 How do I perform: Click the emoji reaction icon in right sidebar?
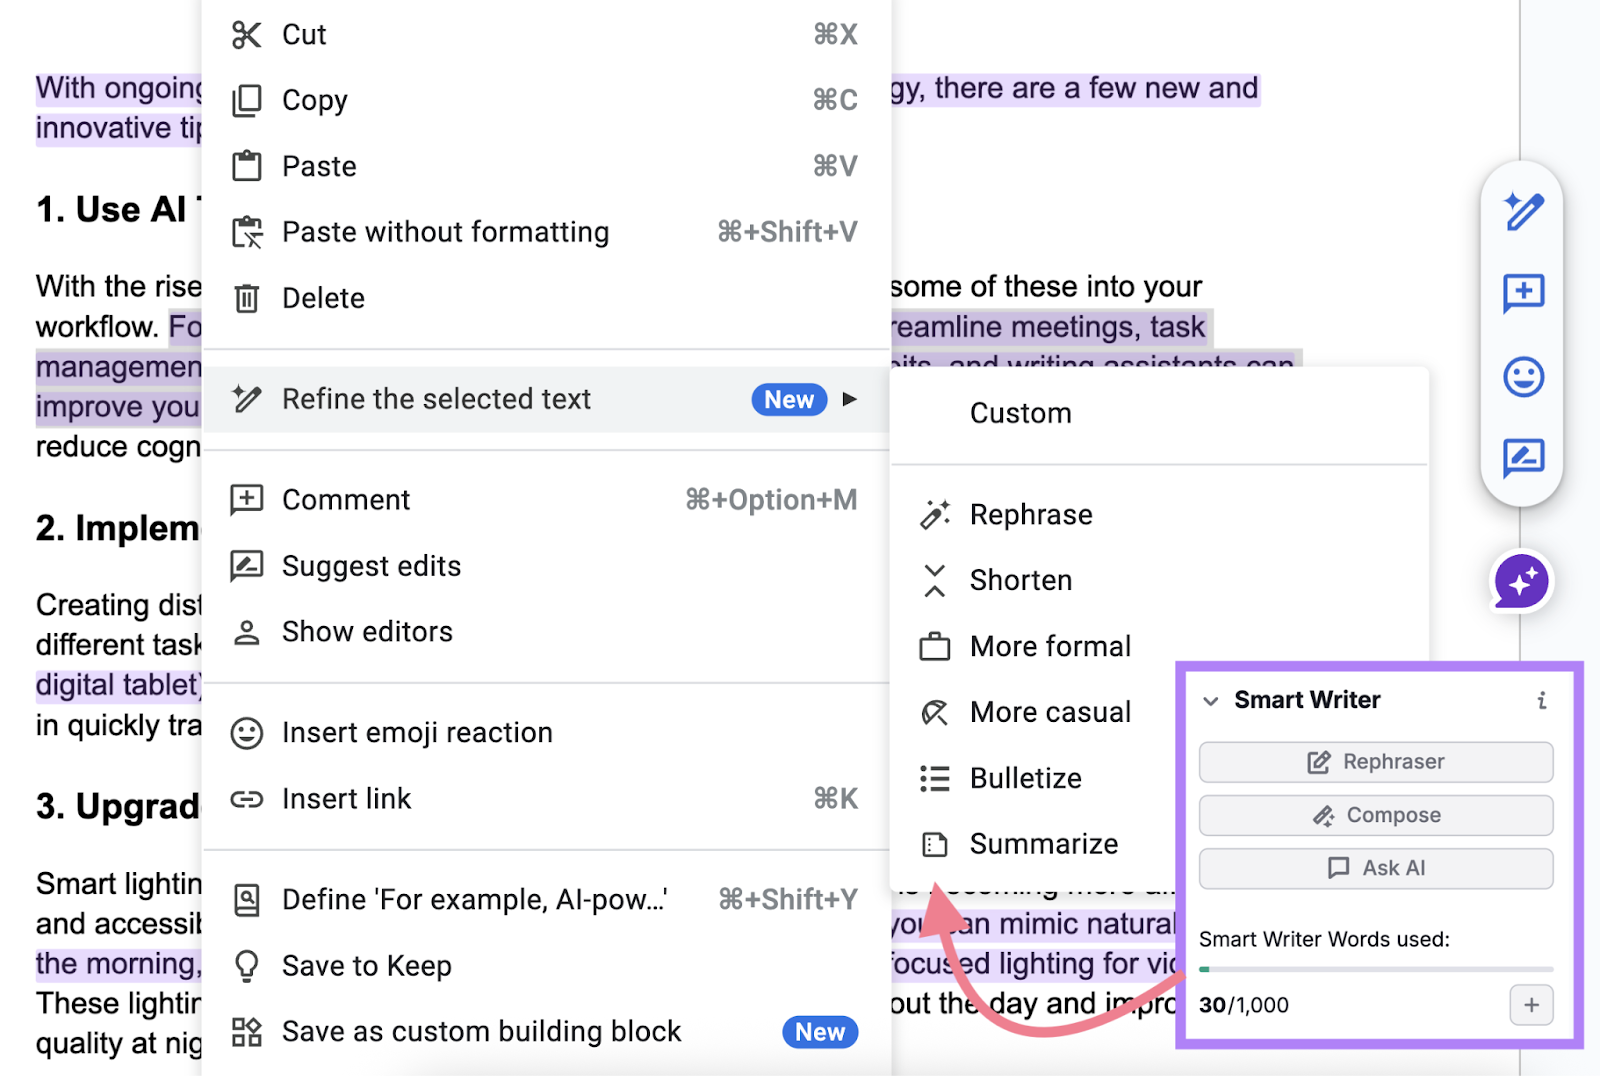tap(1522, 377)
